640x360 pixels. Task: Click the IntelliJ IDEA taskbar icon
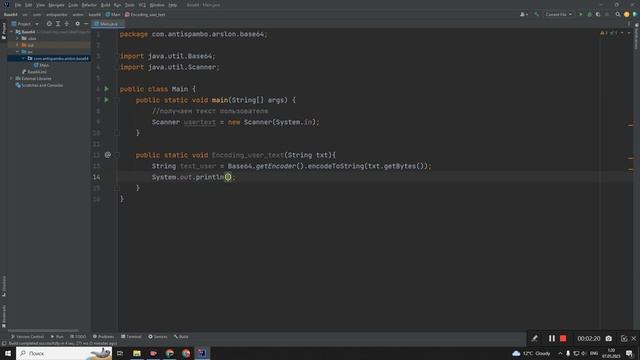click(x=202, y=353)
